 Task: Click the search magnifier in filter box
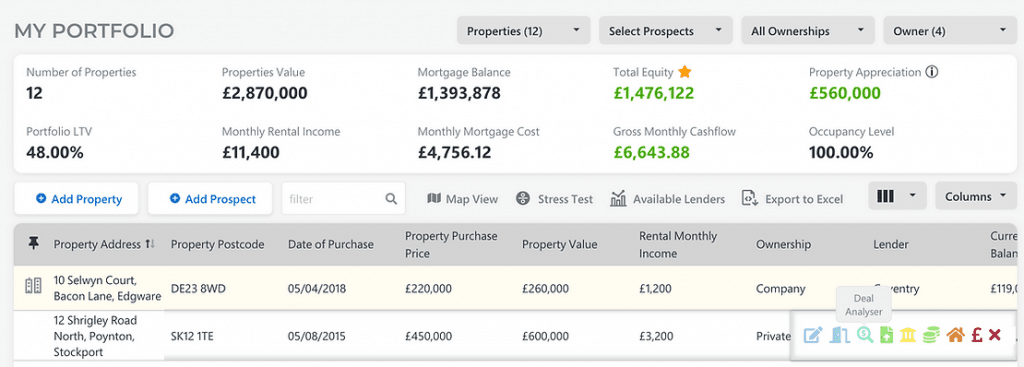391,199
